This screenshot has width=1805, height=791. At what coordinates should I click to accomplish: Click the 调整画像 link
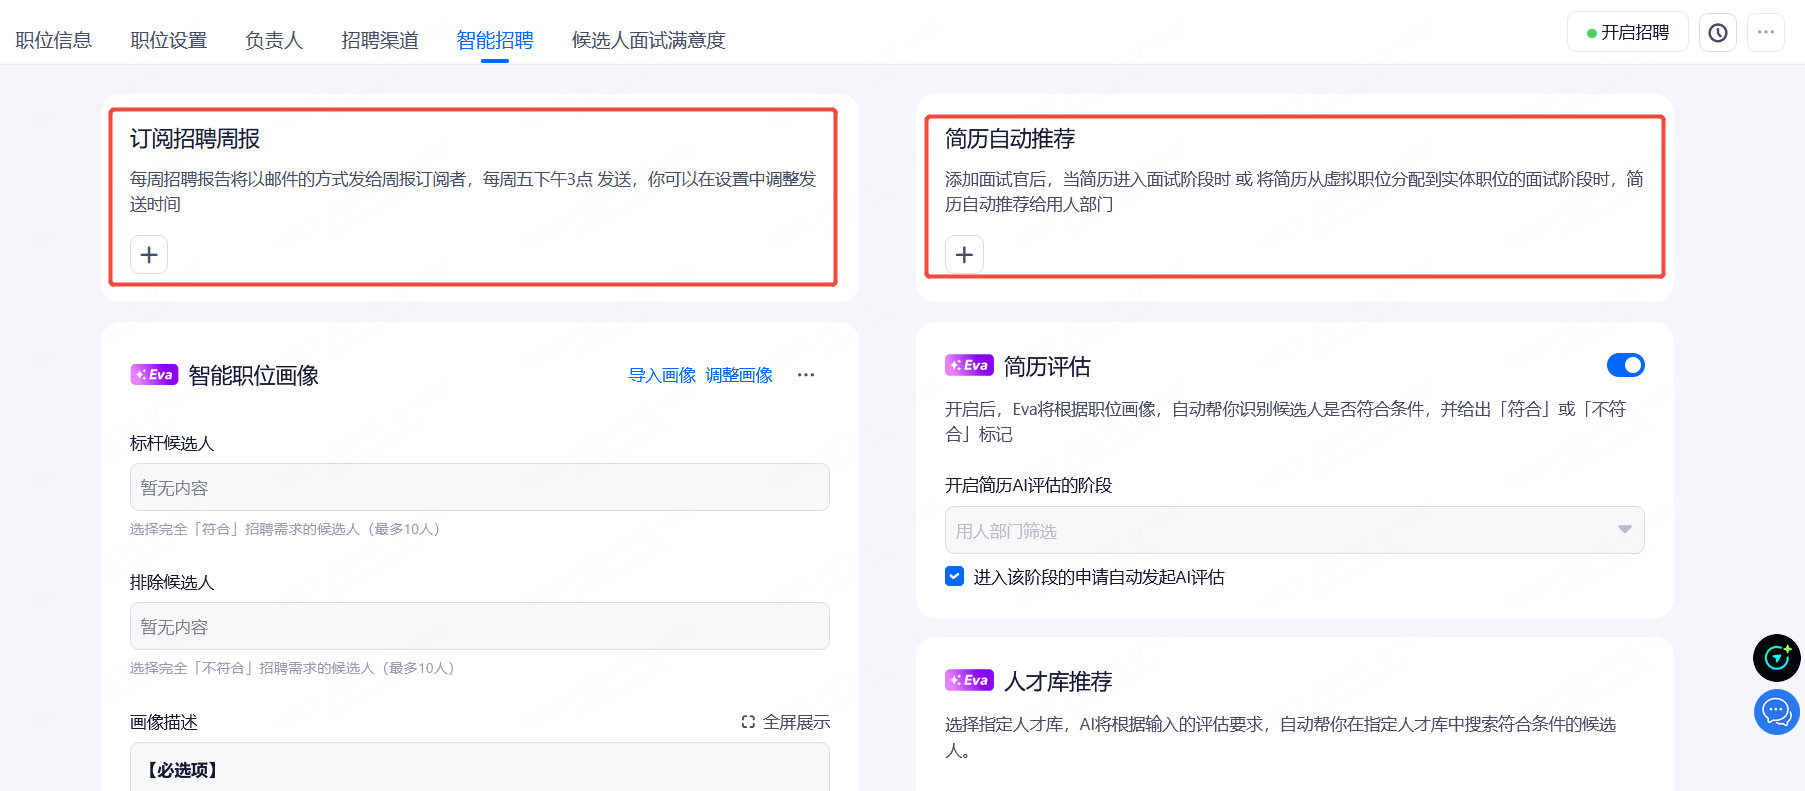739,375
